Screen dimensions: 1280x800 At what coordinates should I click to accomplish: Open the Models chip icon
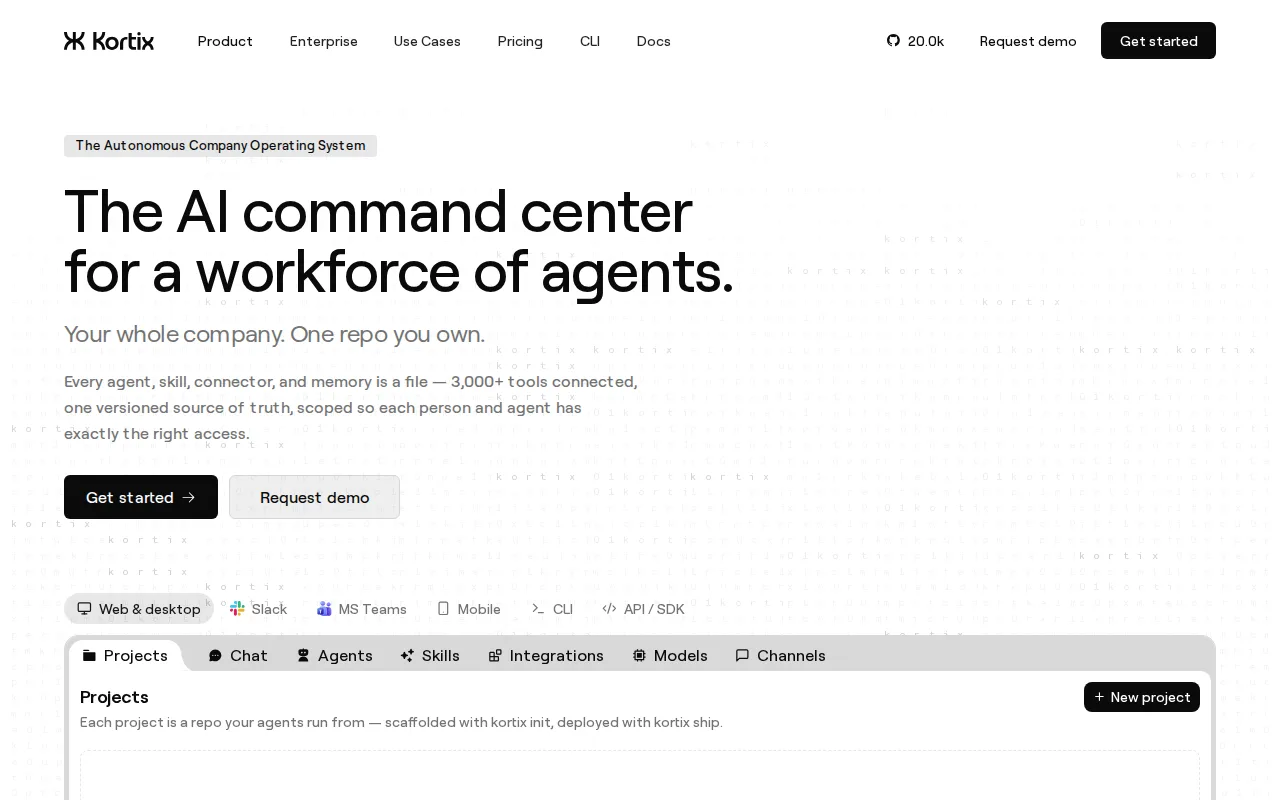pos(639,656)
